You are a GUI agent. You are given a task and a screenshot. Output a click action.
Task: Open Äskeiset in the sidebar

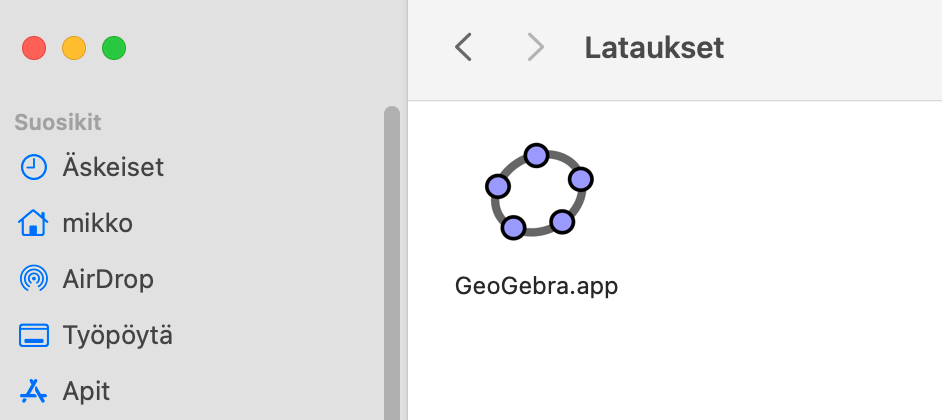[x=113, y=167]
